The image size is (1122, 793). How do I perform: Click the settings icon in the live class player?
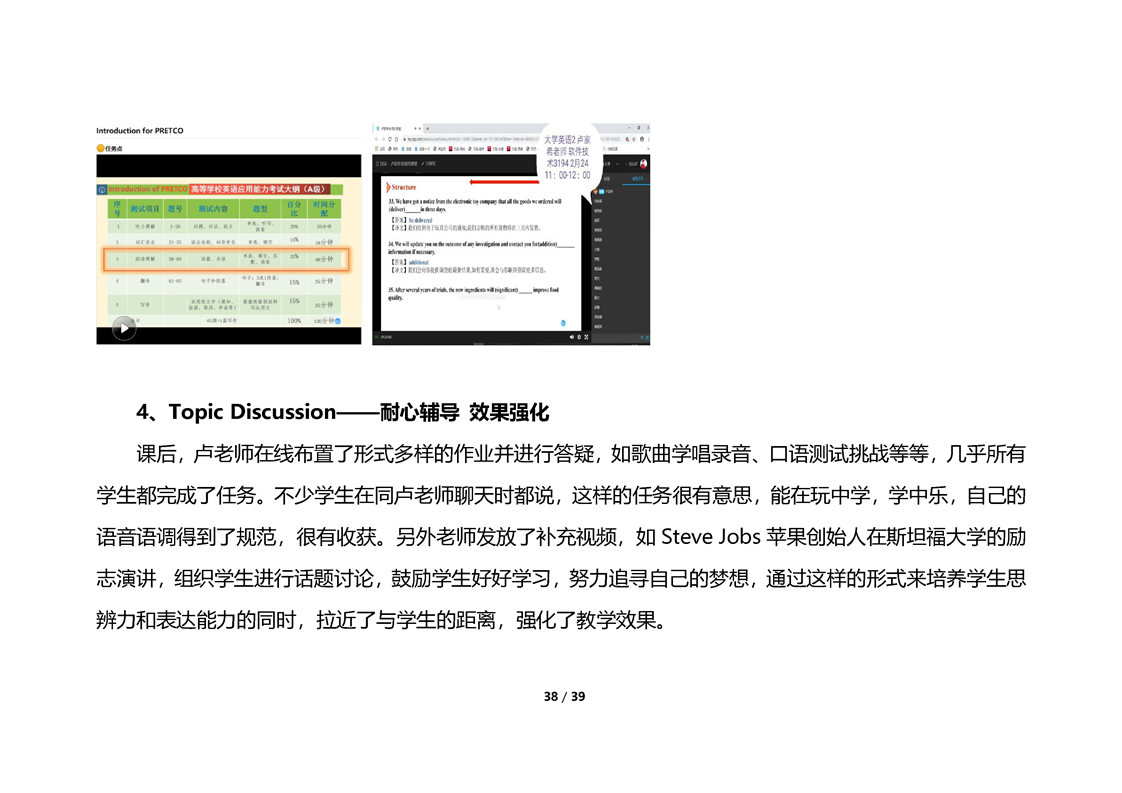coord(579,337)
